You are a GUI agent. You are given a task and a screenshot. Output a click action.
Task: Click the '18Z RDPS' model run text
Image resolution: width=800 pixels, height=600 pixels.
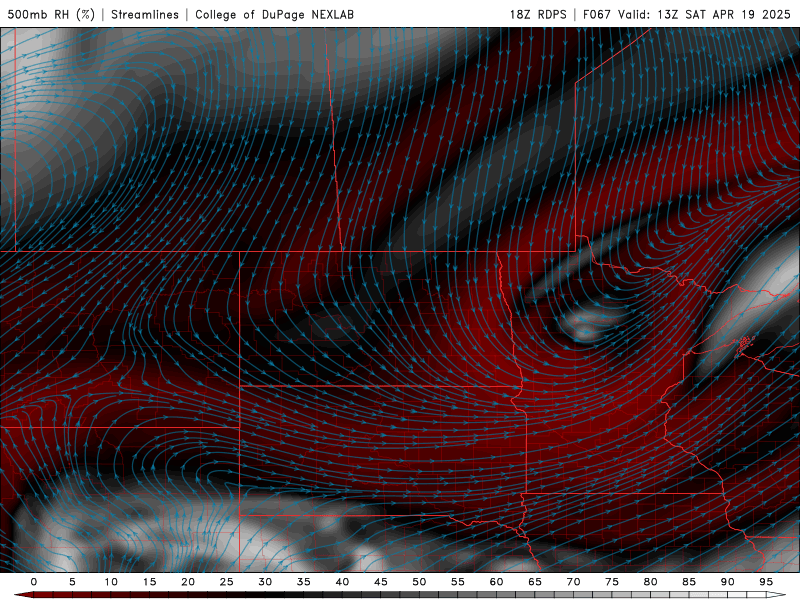tap(538, 14)
